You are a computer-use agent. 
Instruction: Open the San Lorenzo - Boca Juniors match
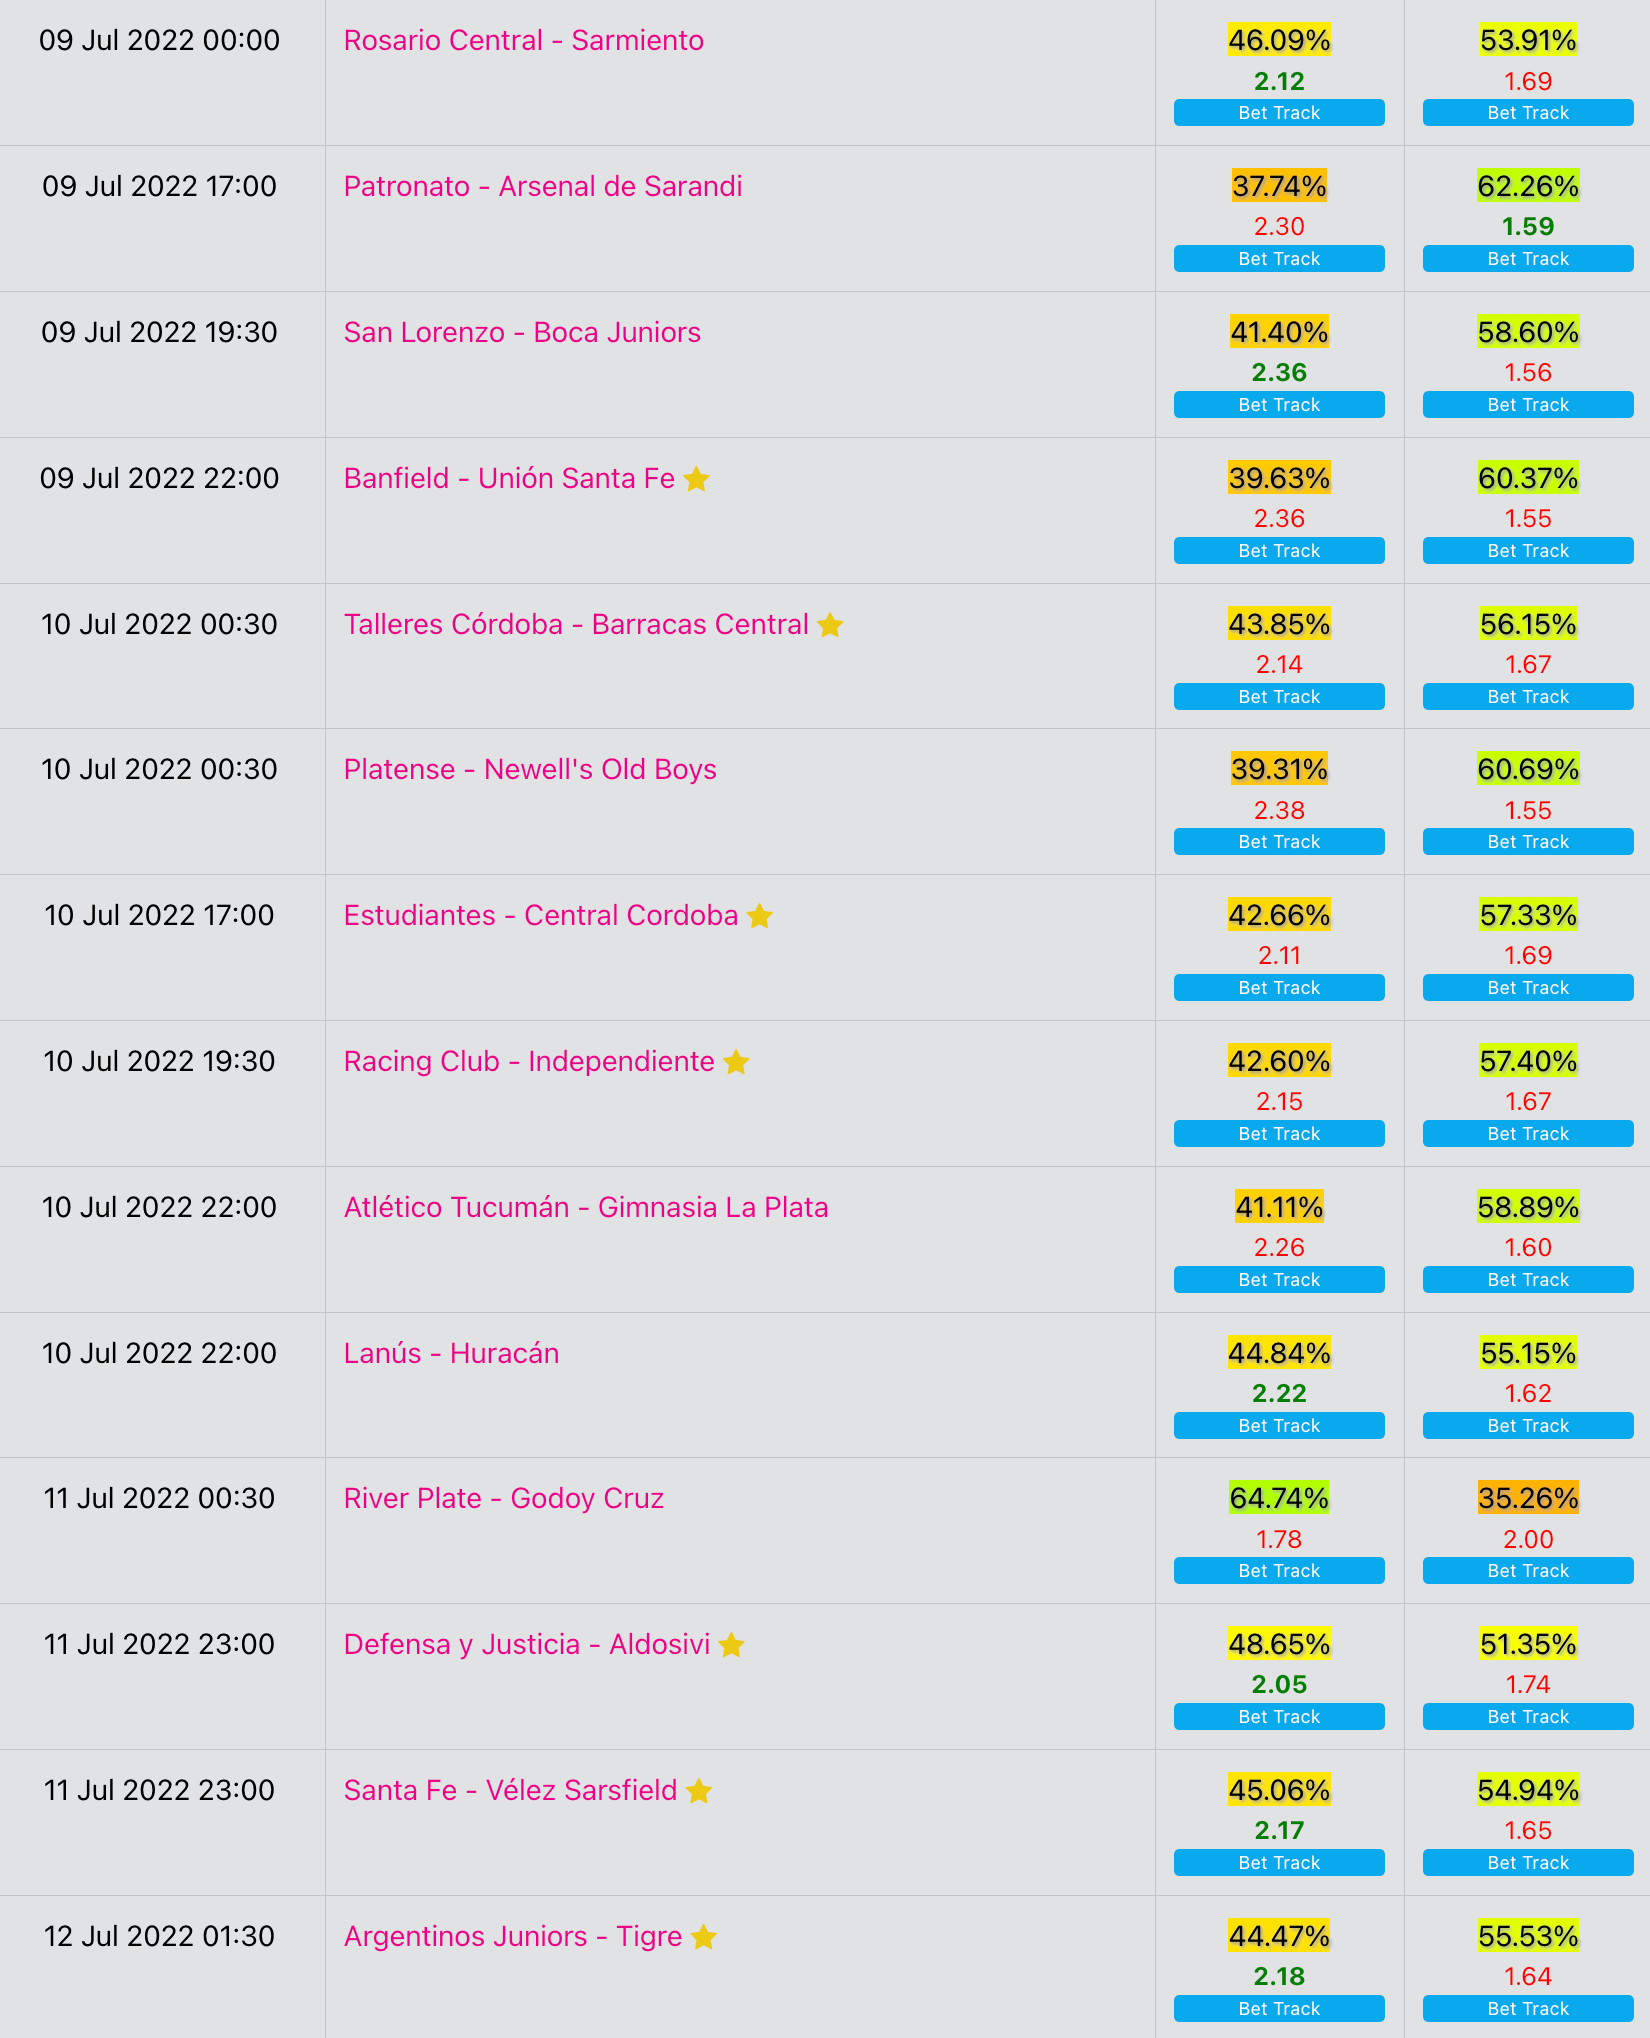[522, 332]
